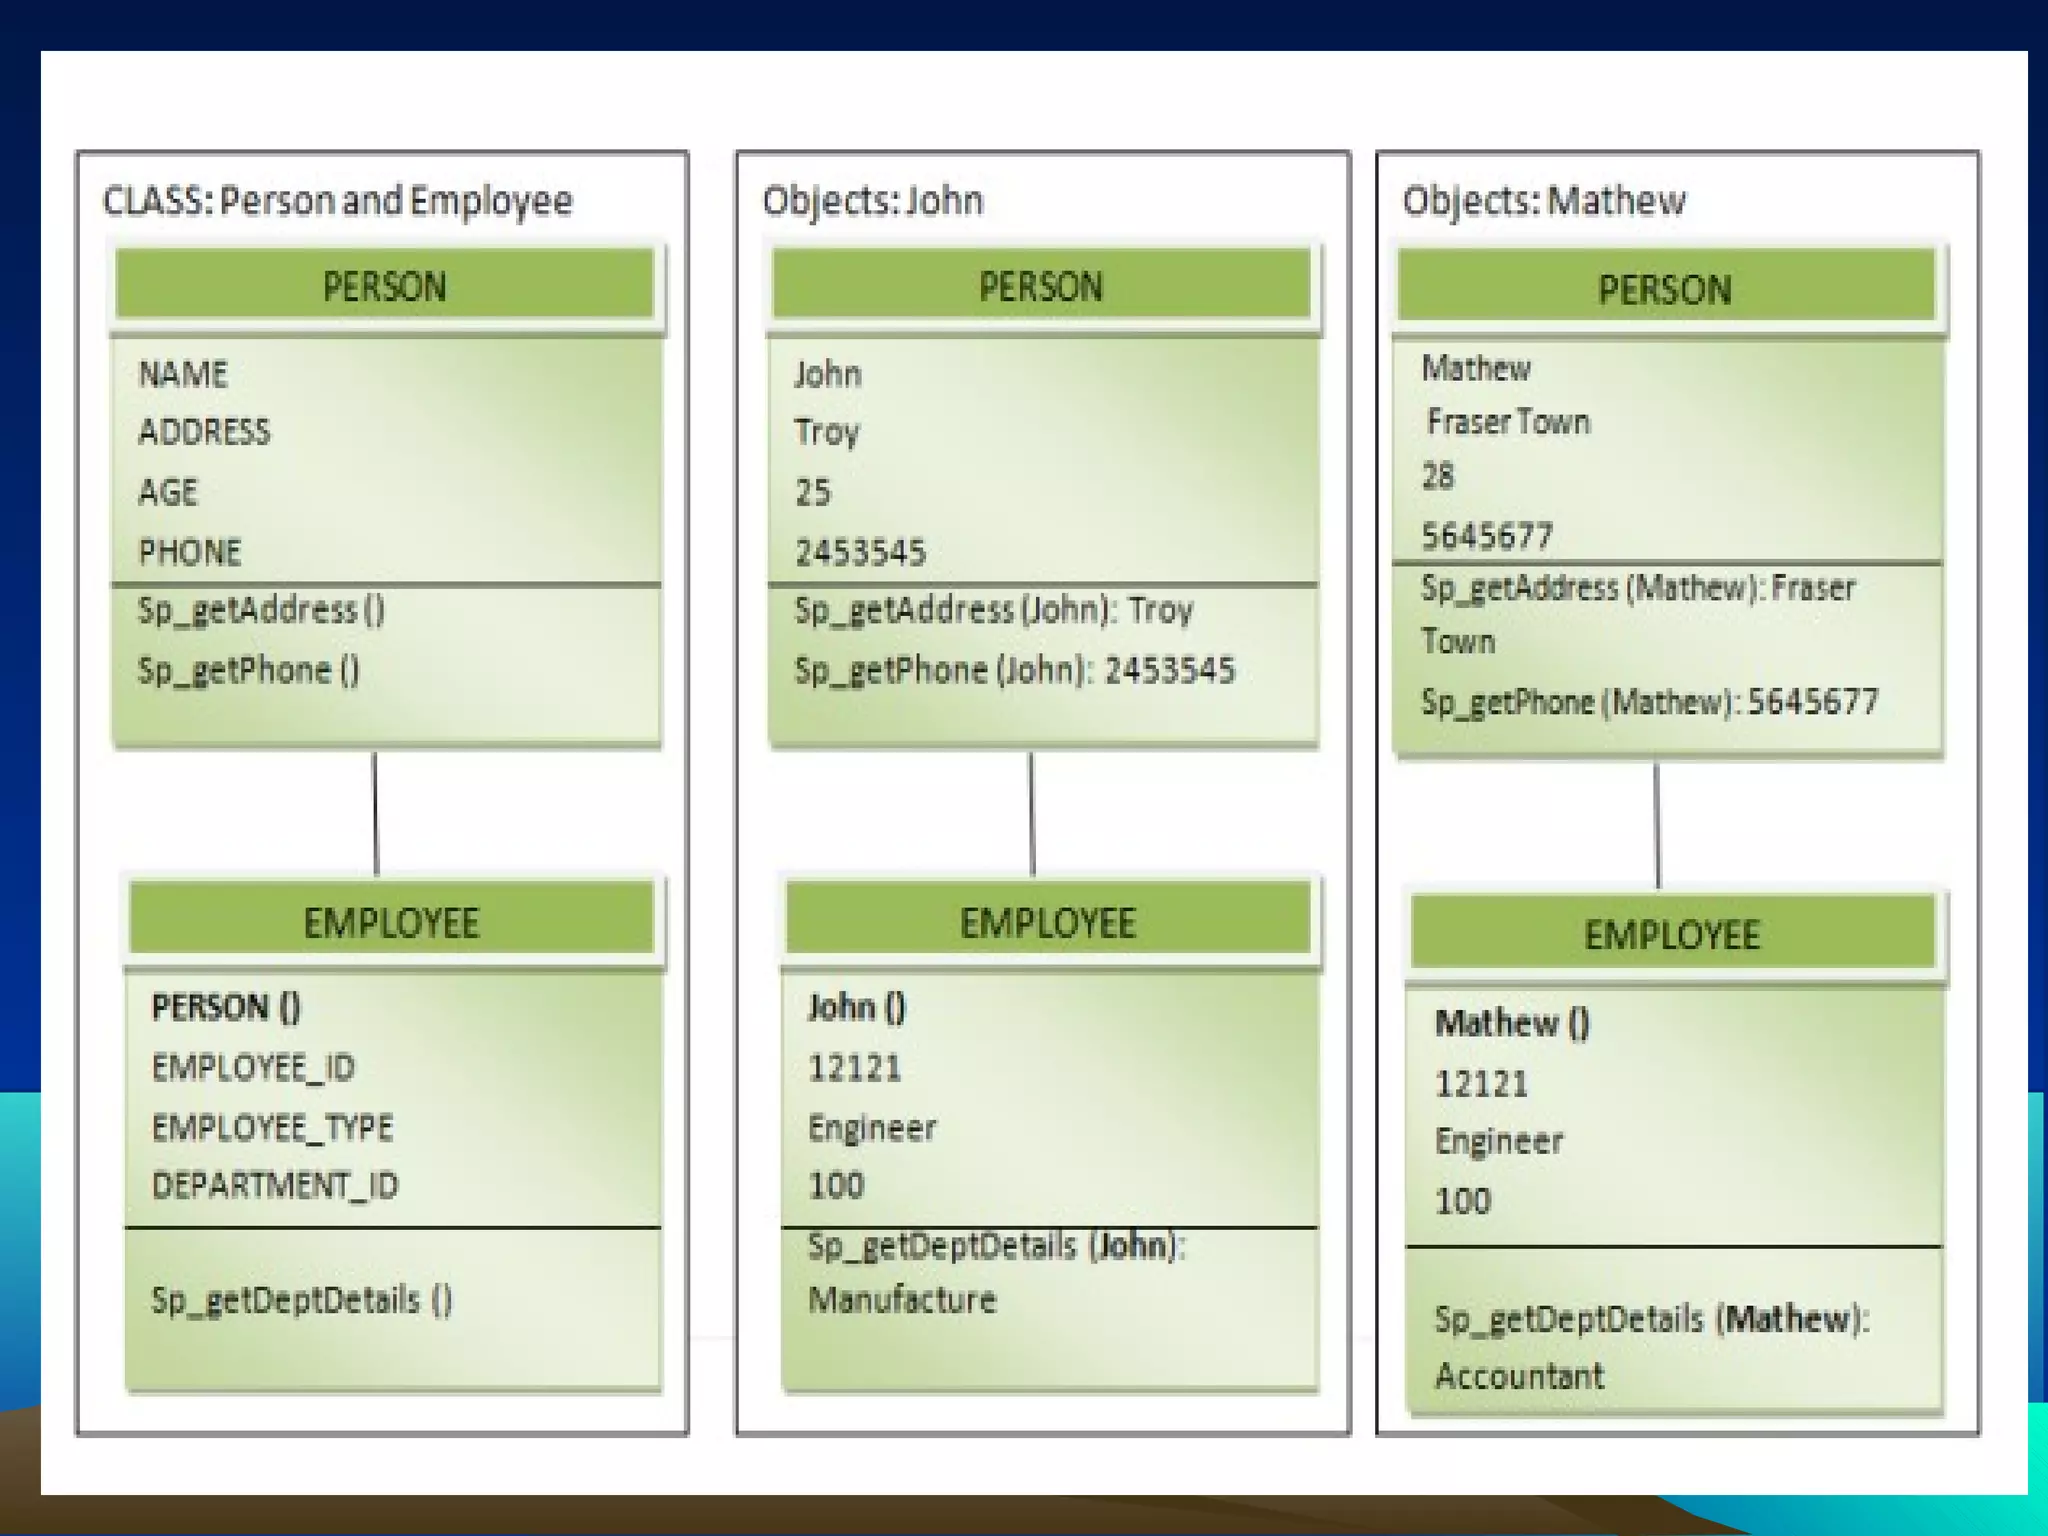Image resolution: width=2048 pixels, height=1536 pixels.
Task: Click Mathew's 'Accountant' department text
Action: click(x=1519, y=1377)
